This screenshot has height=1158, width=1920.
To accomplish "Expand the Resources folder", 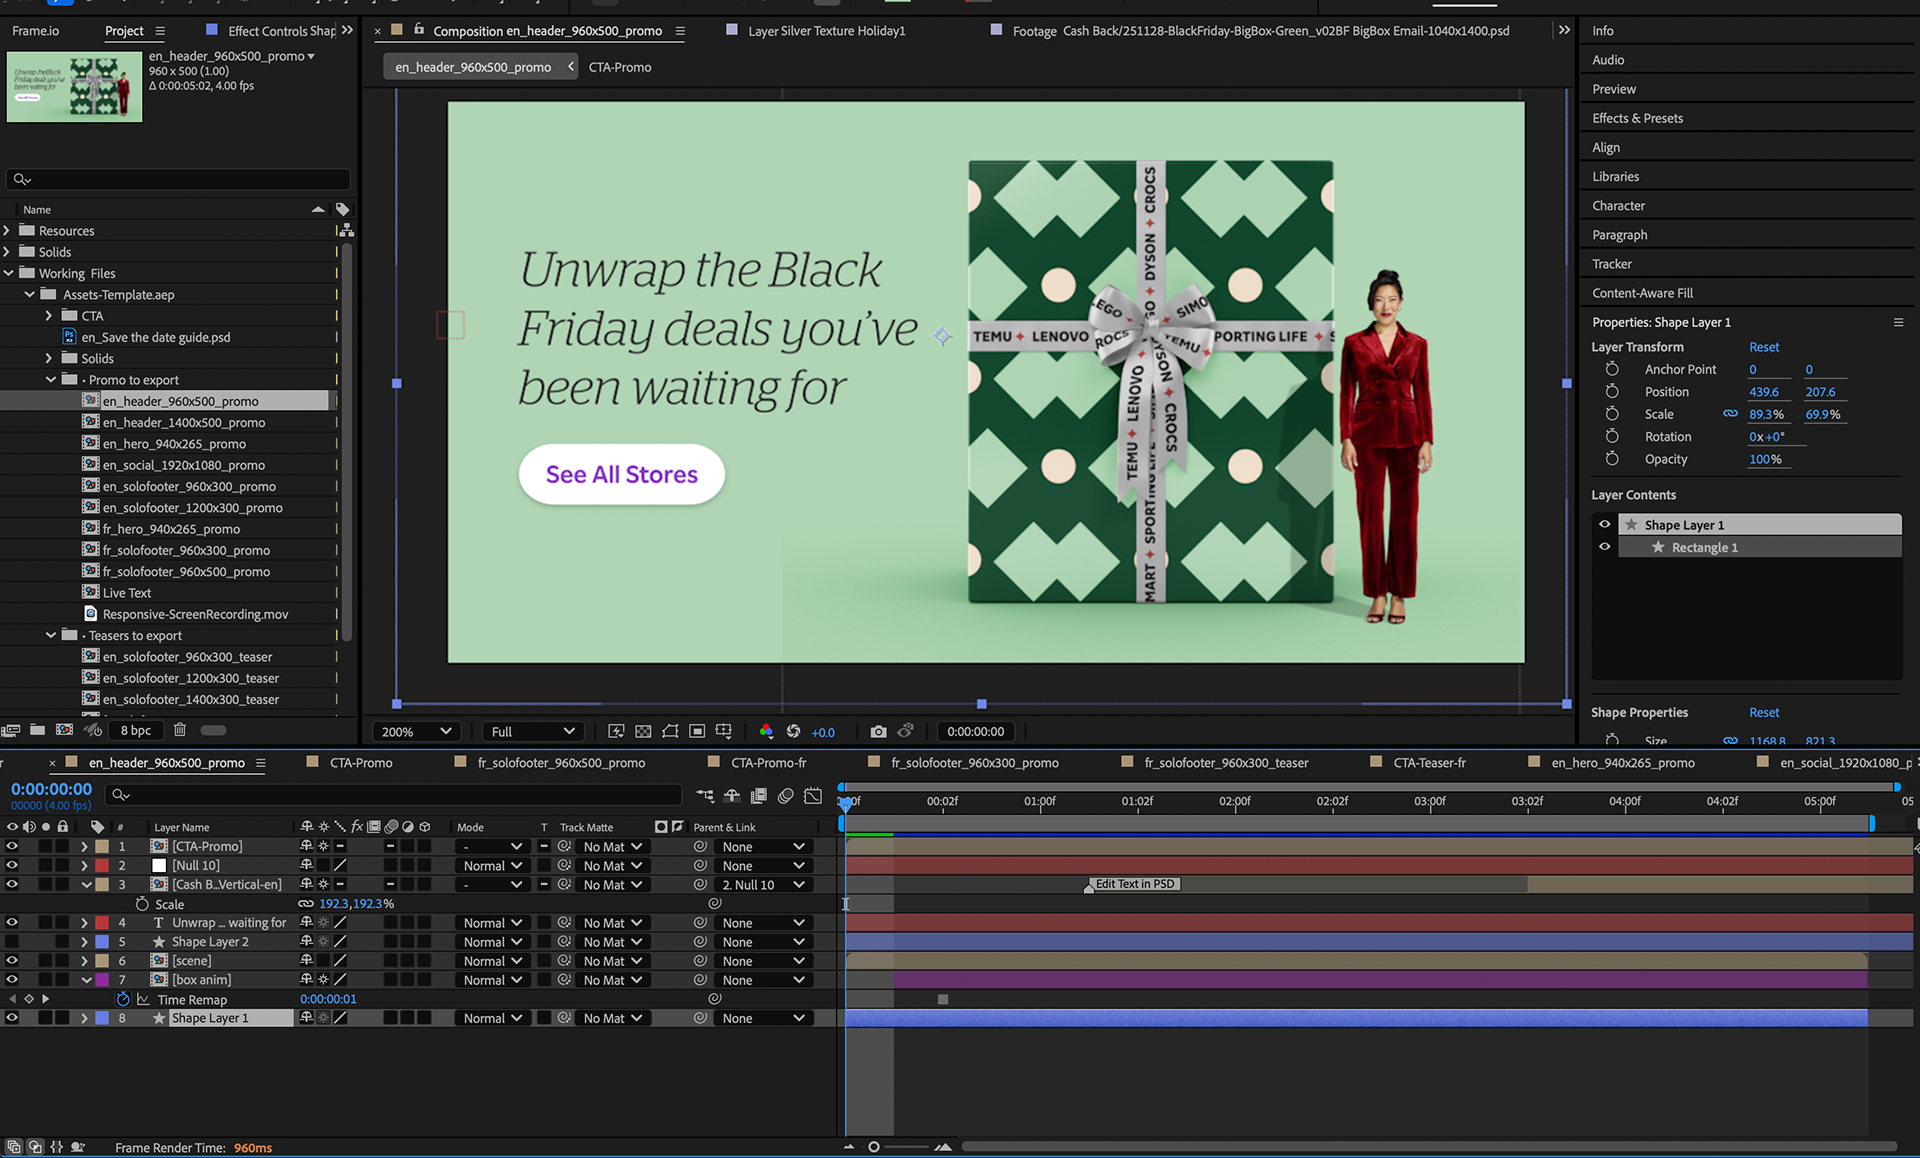I will coord(8,231).
